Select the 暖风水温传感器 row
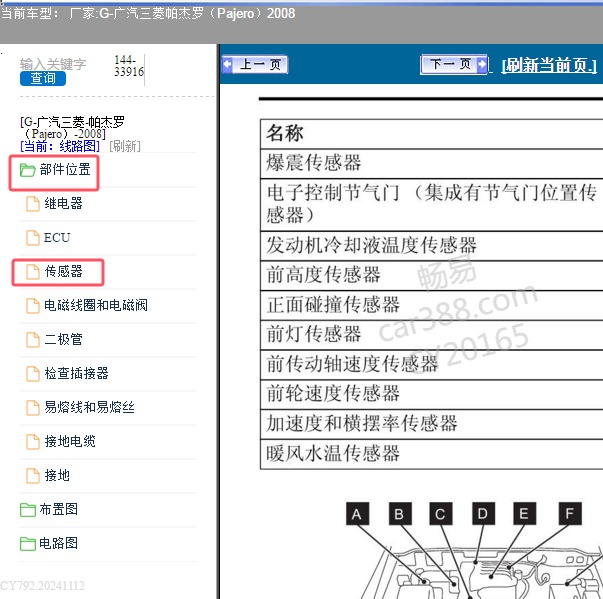The image size is (603, 599). [431, 454]
